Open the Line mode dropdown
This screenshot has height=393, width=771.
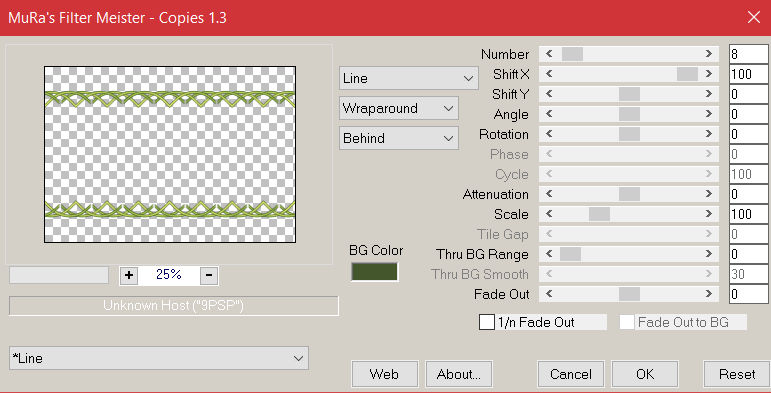pos(408,78)
